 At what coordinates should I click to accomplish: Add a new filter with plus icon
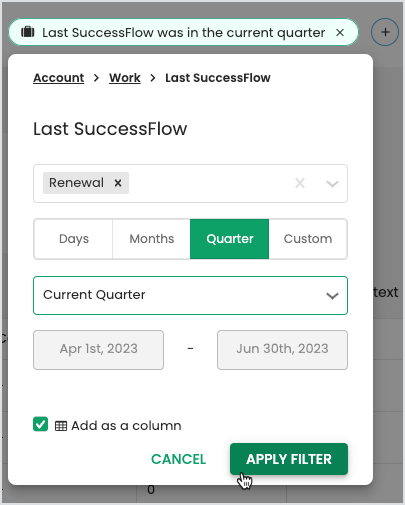pyautogui.click(x=385, y=32)
